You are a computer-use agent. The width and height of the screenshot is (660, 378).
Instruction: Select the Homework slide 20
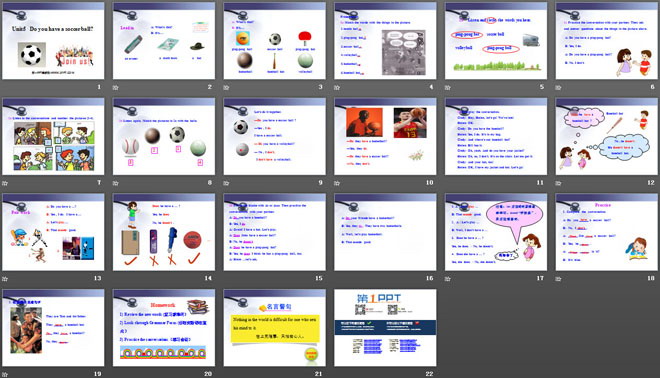coord(164,327)
